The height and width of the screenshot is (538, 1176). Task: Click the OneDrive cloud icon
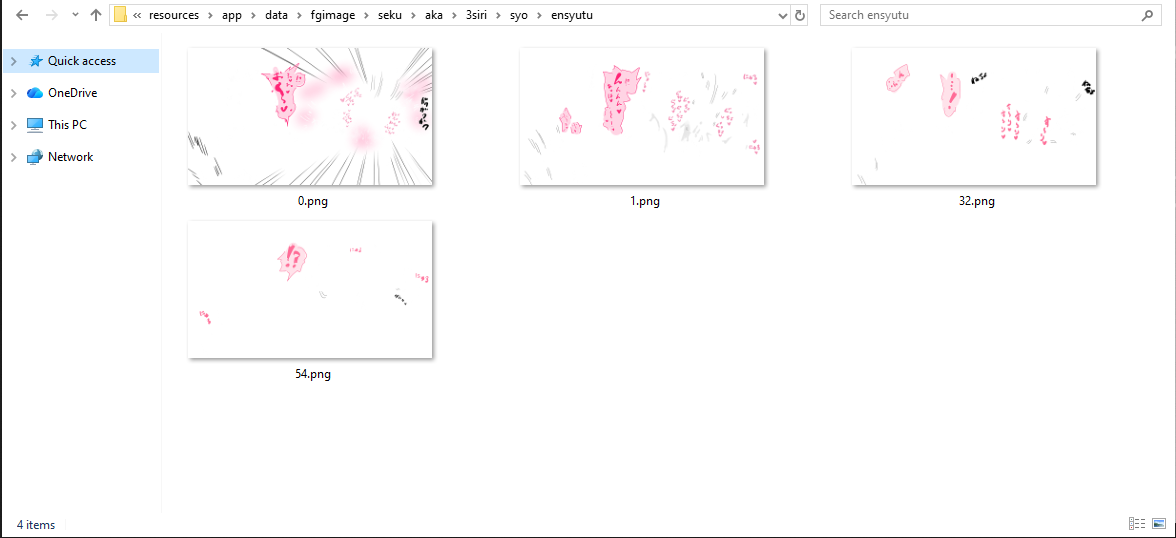[35, 93]
